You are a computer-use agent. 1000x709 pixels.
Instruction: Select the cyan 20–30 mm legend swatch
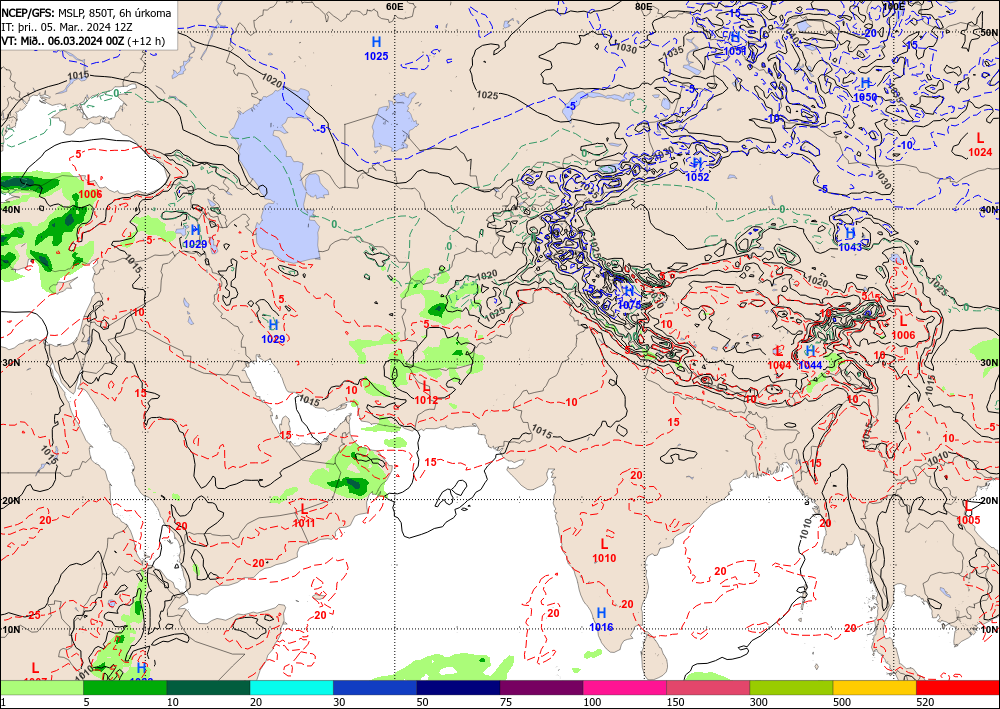pos(291,687)
